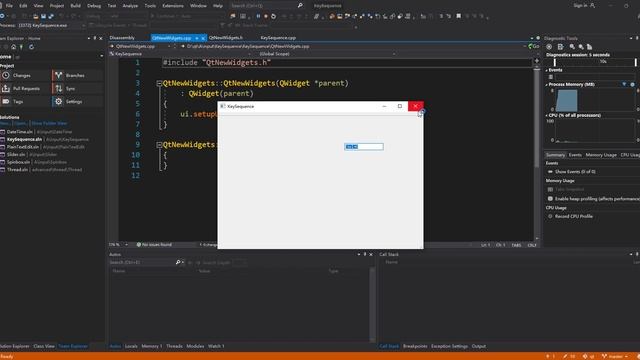Open Sync tile in Team Explorer
640x360 pixels.
coord(77,89)
